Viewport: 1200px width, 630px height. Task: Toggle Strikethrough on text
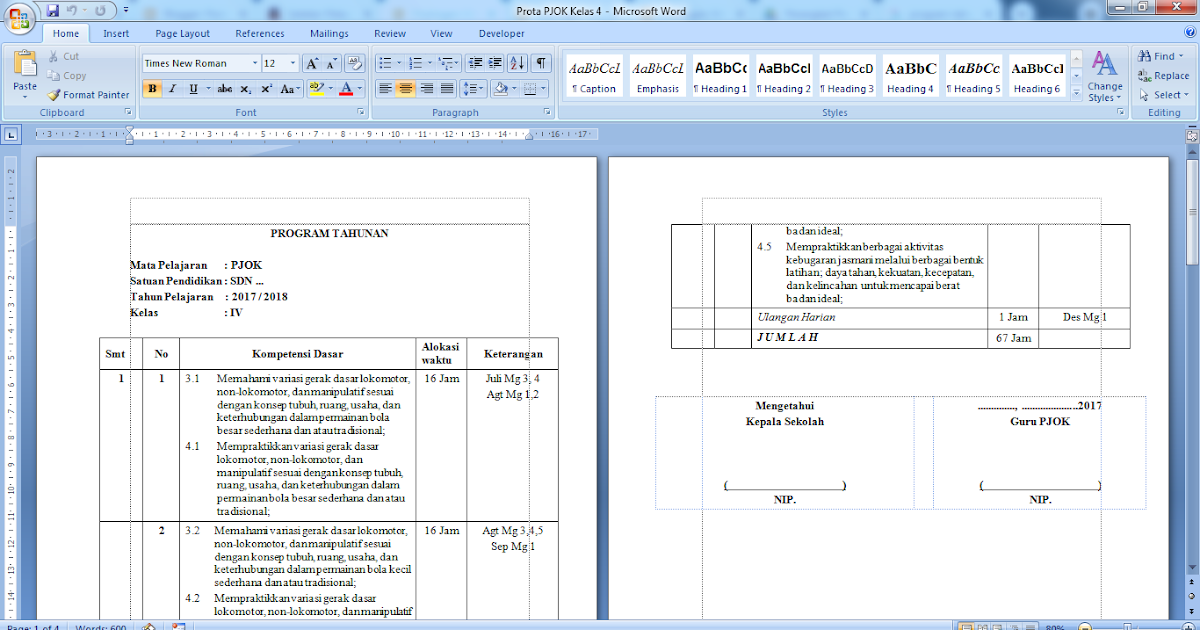click(x=225, y=89)
